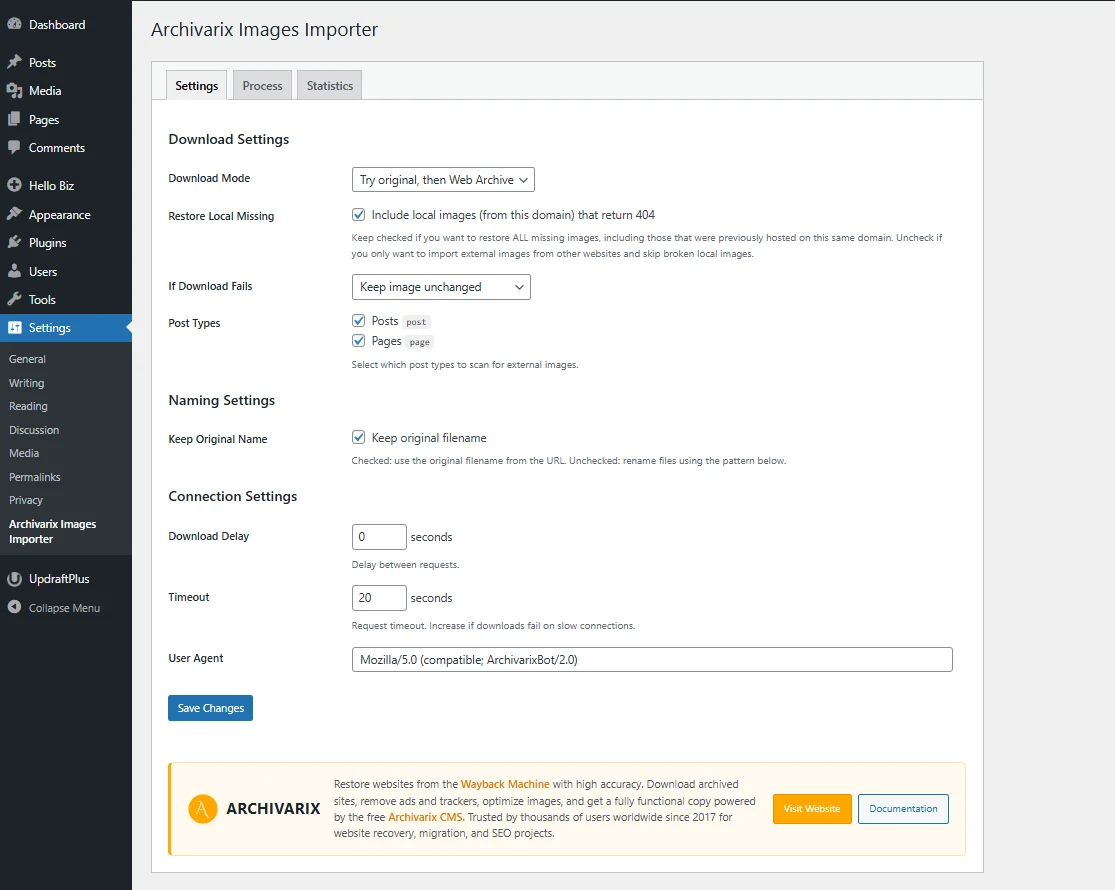Click the Posts pushpin icon
Screen dimensions: 1115x890
[x=14, y=62]
